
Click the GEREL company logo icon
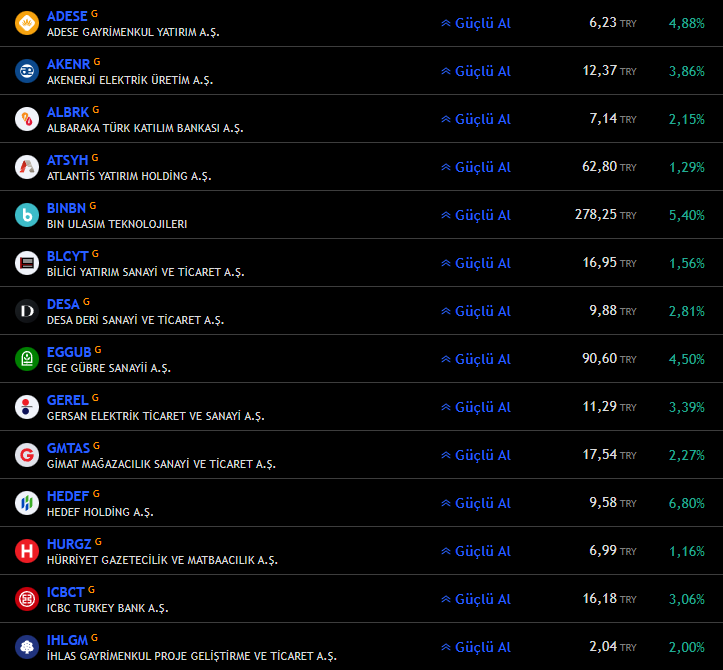[x=27, y=407]
